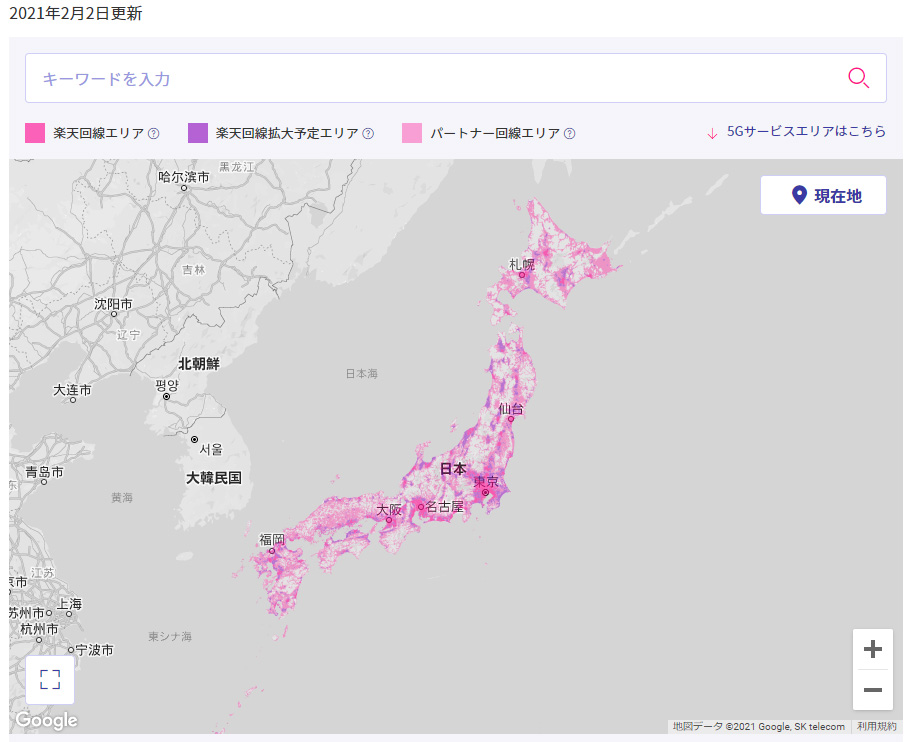Click the 地図データ ©2021 Google attribution text

click(x=759, y=726)
